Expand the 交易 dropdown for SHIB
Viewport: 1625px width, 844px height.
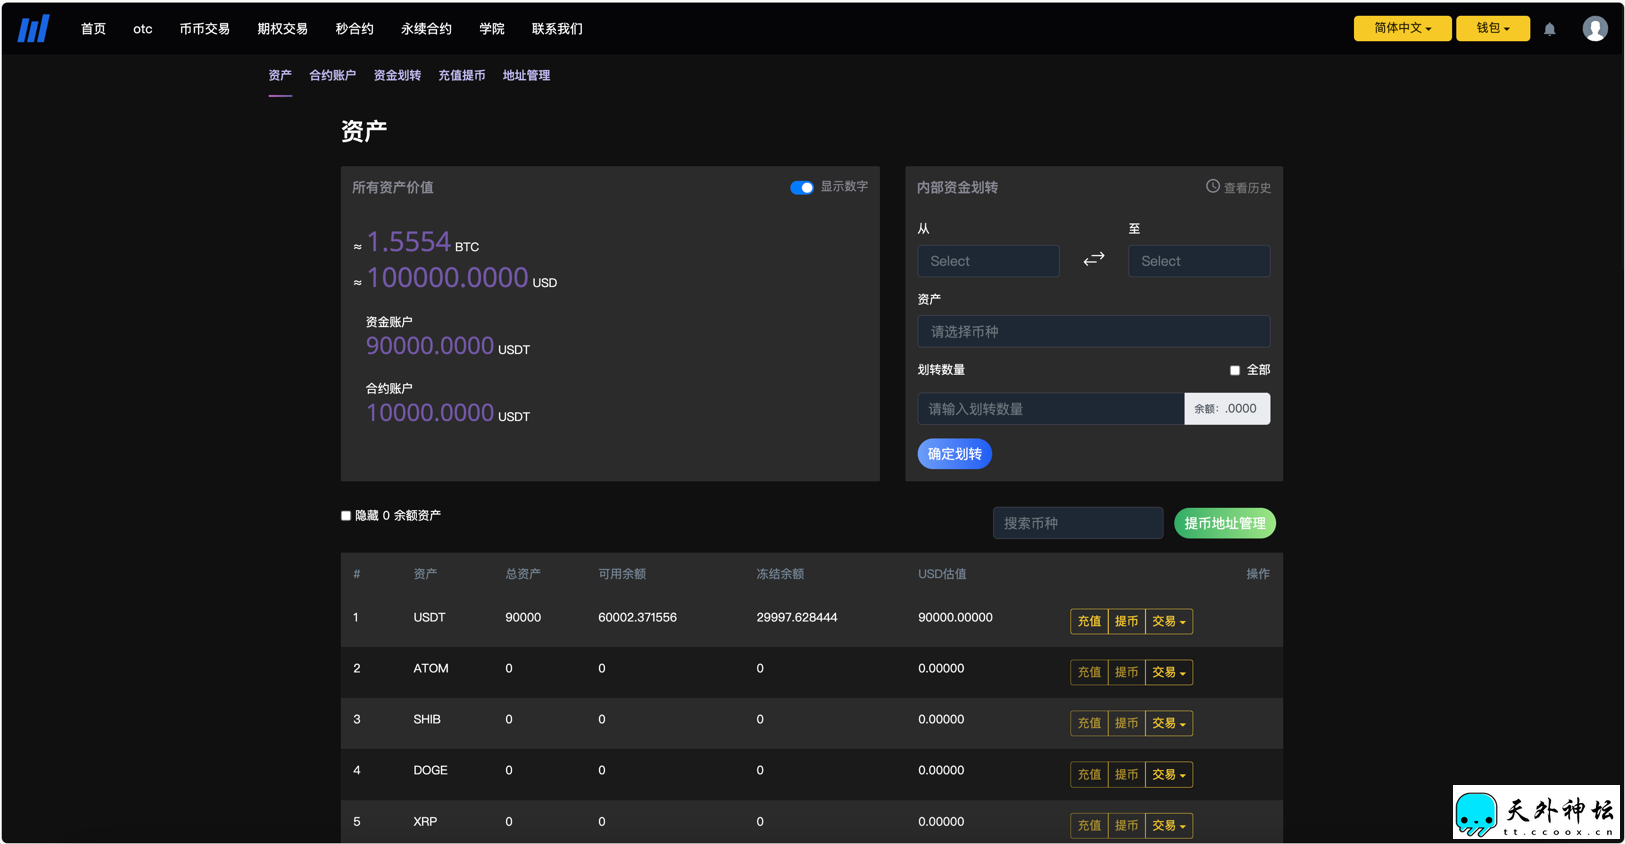[x=1169, y=723]
